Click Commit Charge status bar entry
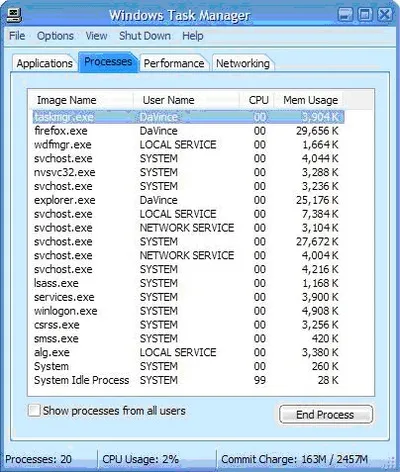This screenshot has width=400, height=472. click(x=294, y=459)
